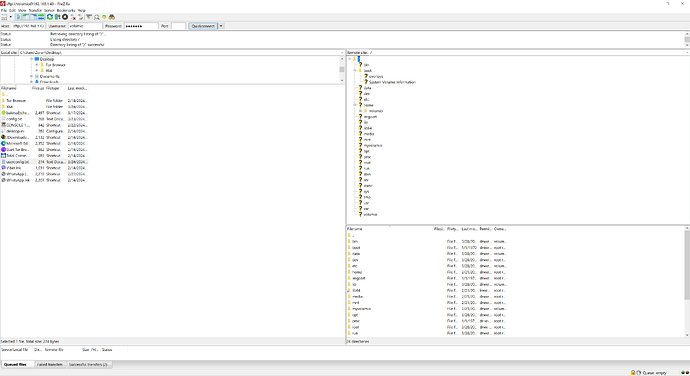Click the green Refresh file lists icon
The height and width of the screenshot is (376, 690).
click(x=50, y=17)
